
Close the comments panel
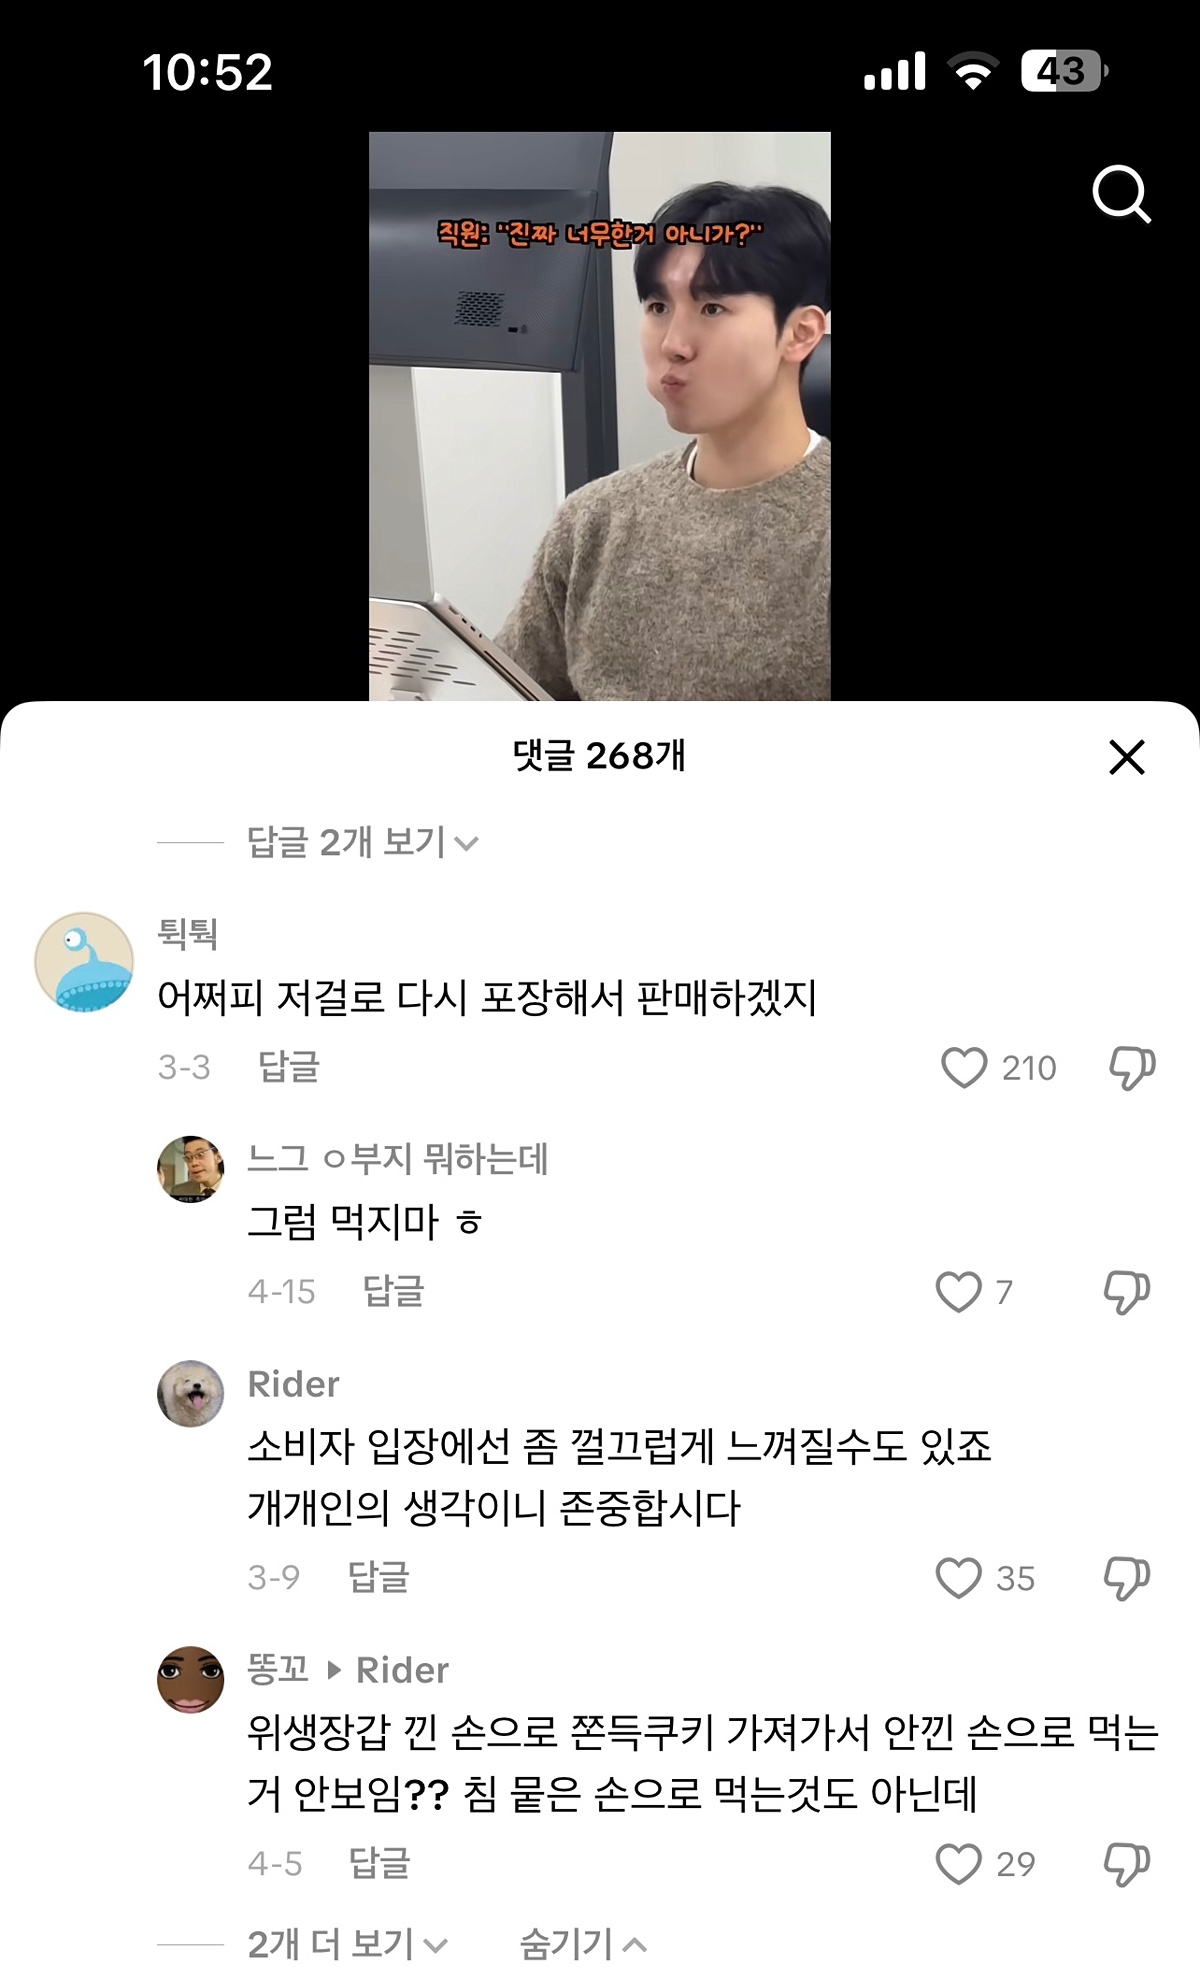pos(1126,757)
